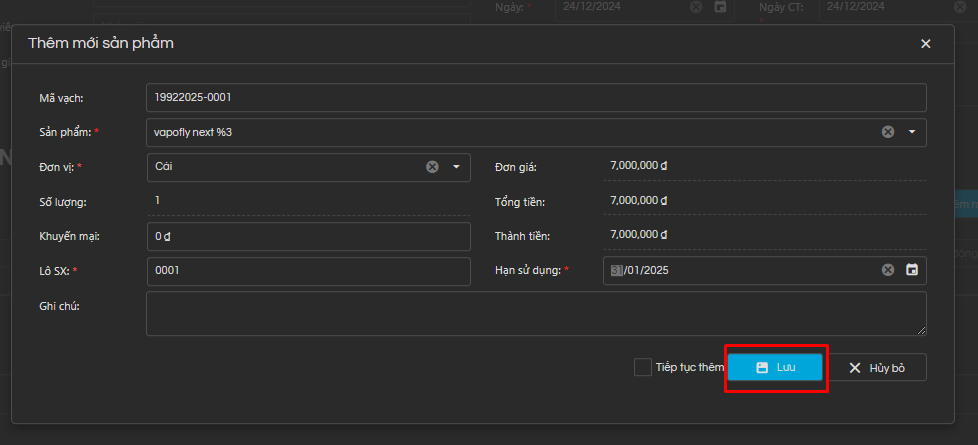978x445 pixels.
Task: Focus the Mã vạch barcode field
Action: (x=535, y=98)
